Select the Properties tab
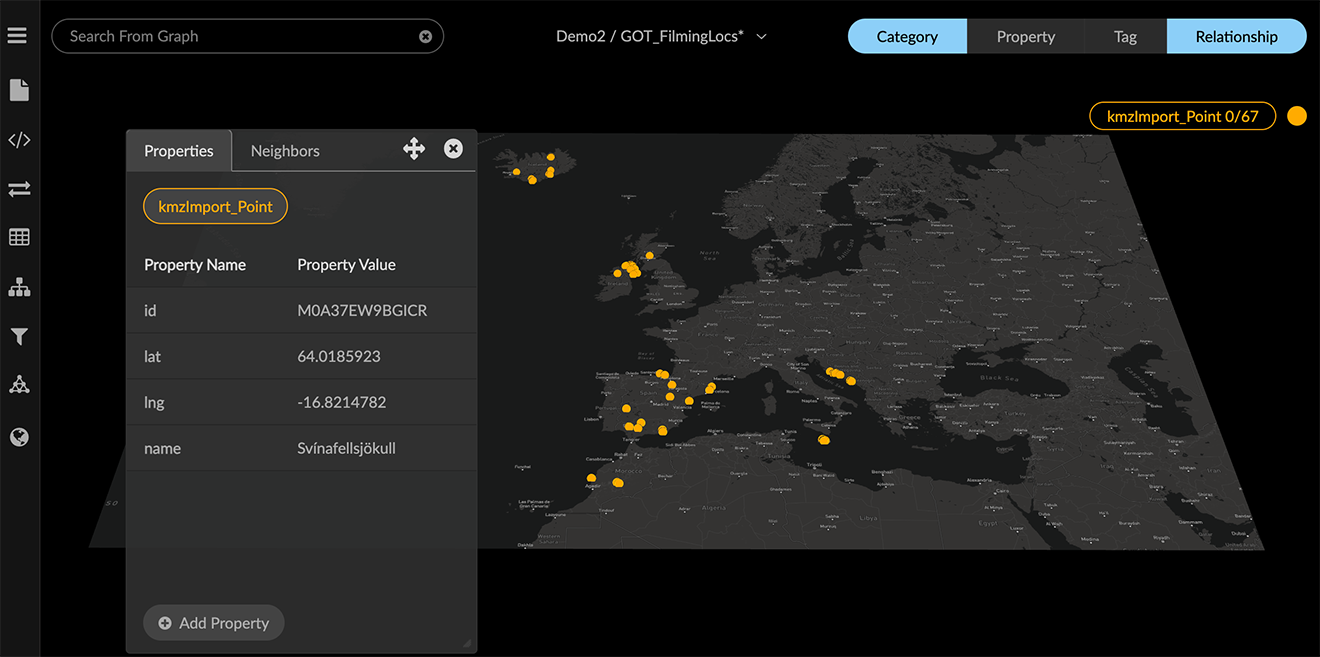The image size is (1320, 657). [179, 151]
